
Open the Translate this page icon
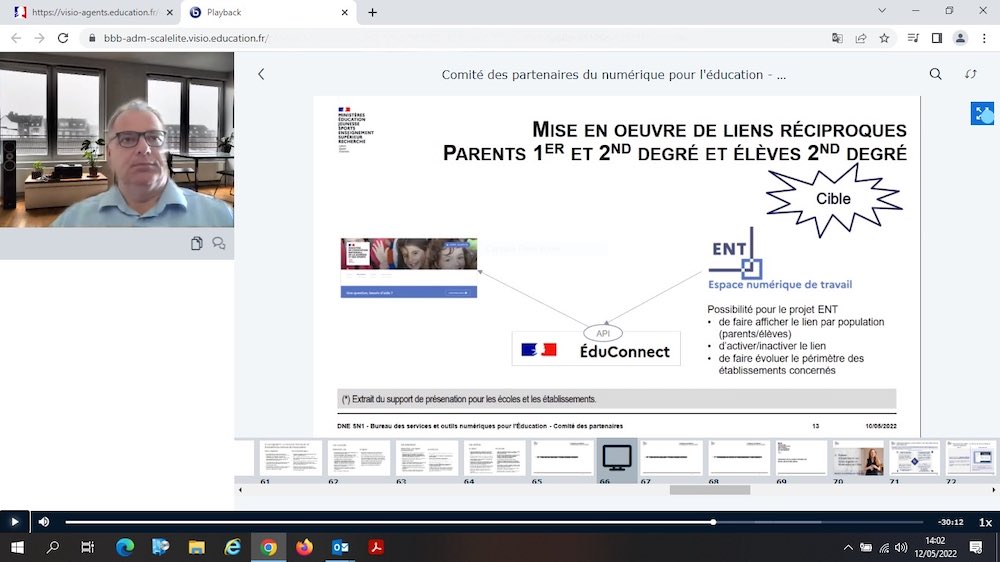click(x=837, y=38)
